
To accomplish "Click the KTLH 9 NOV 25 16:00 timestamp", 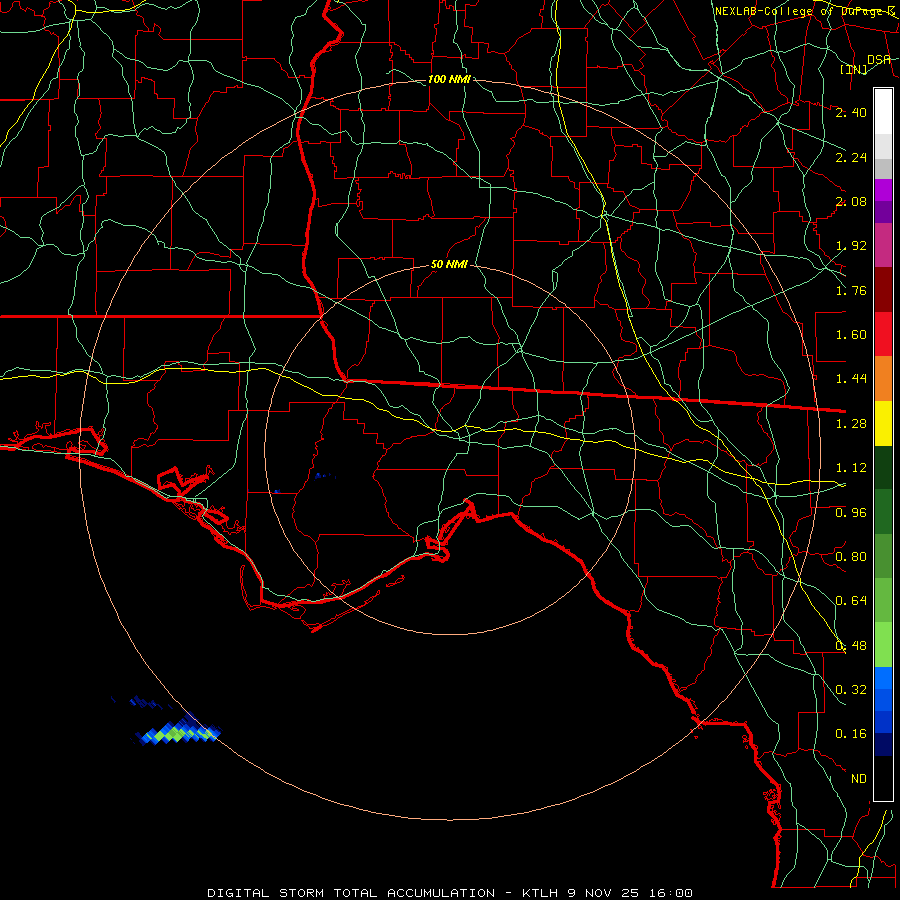I will click(607, 893).
